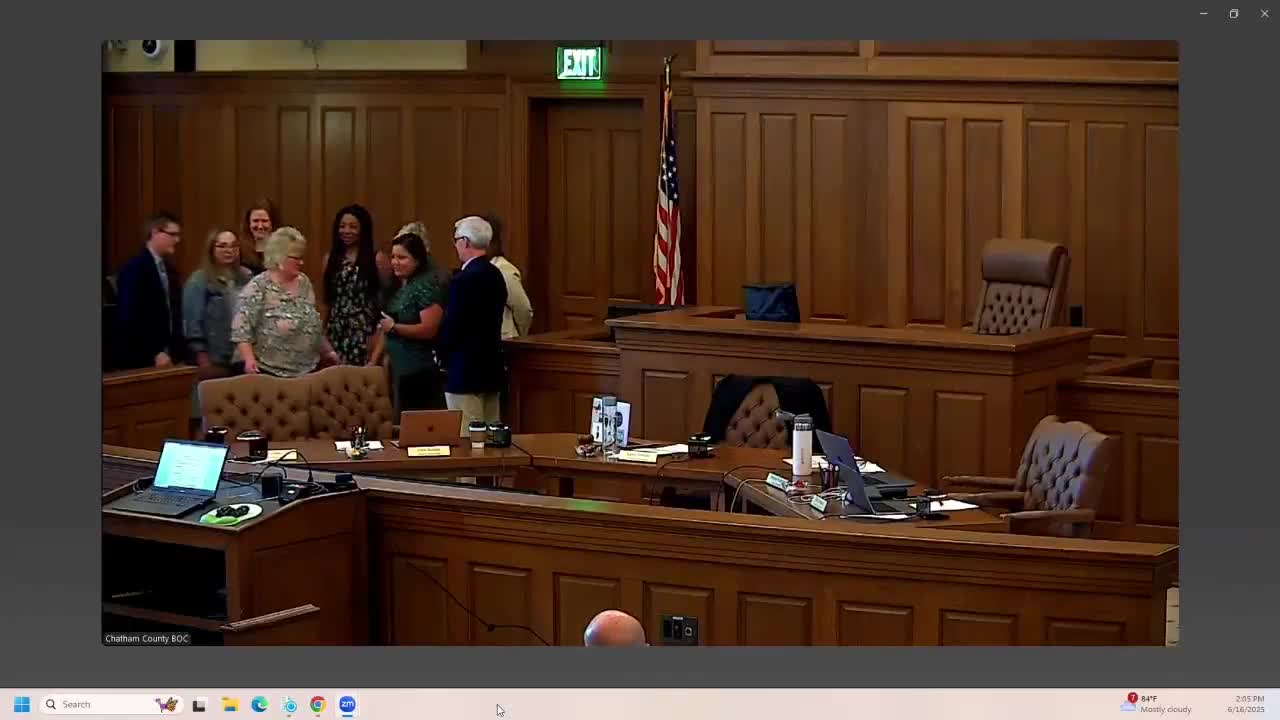Restore down the meeting window
Image resolution: width=1280 pixels, height=720 pixels.
[1233, 13]
